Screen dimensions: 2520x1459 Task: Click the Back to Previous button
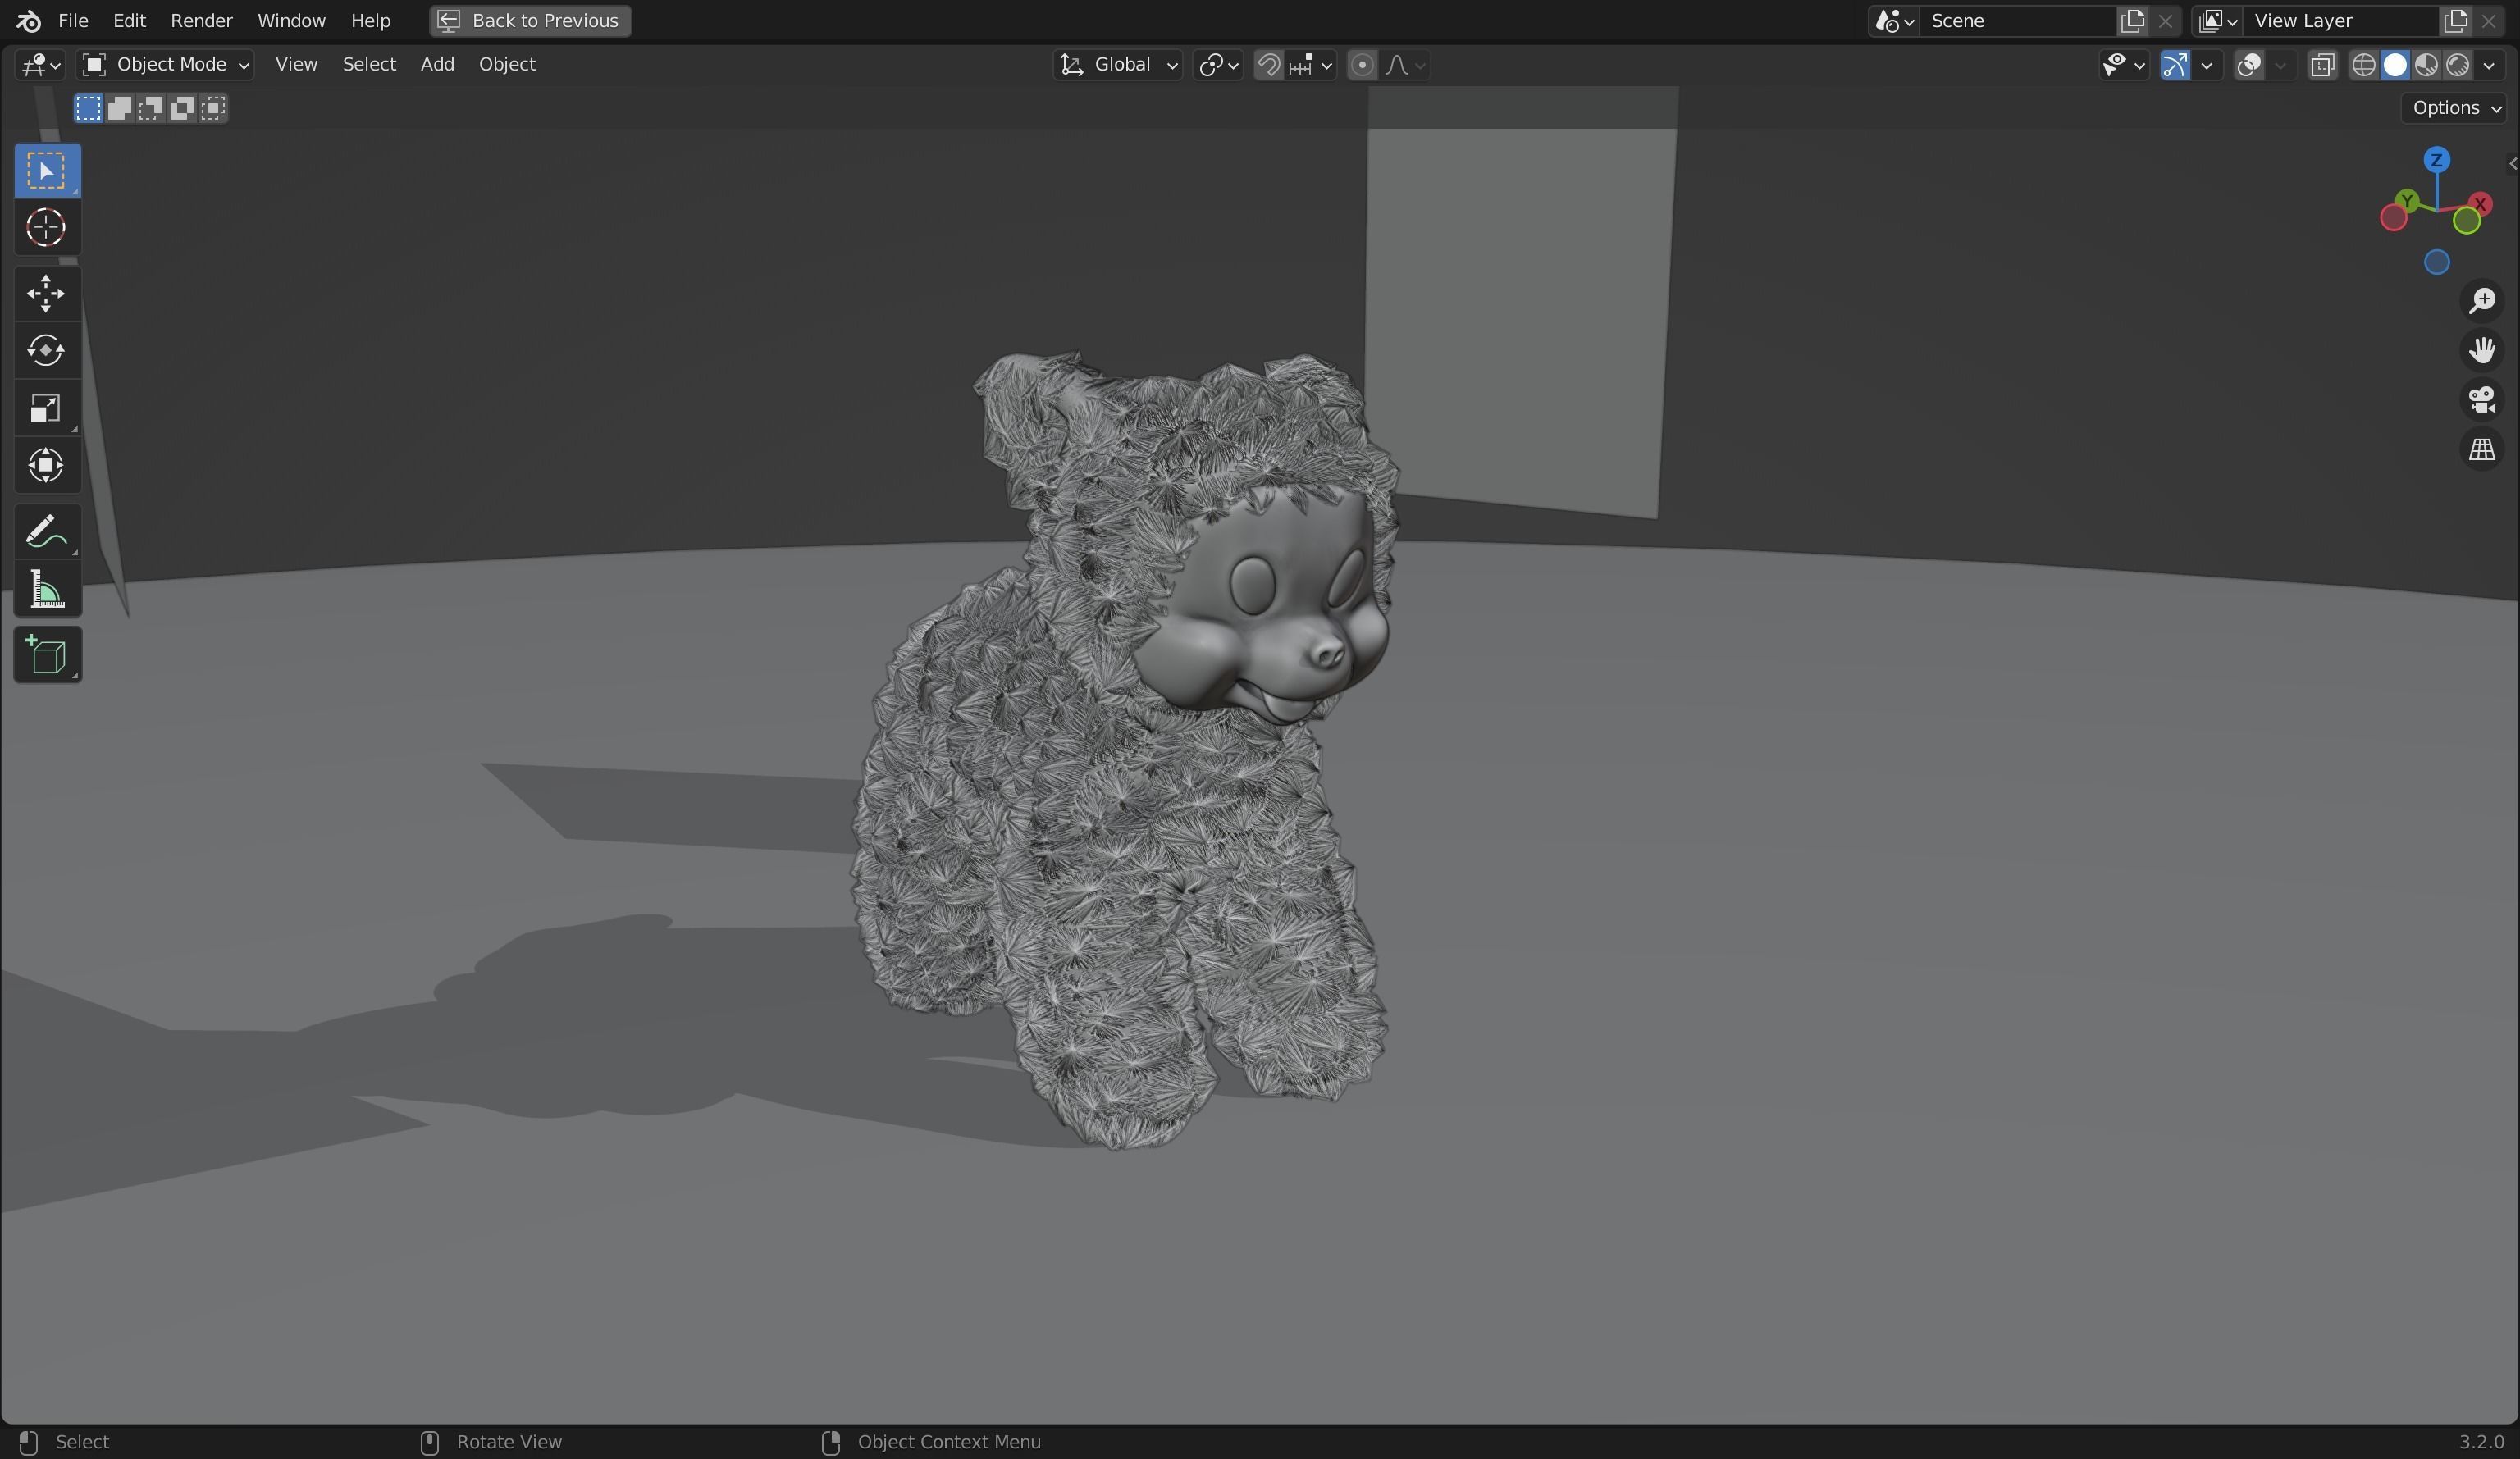click(530, 21)
